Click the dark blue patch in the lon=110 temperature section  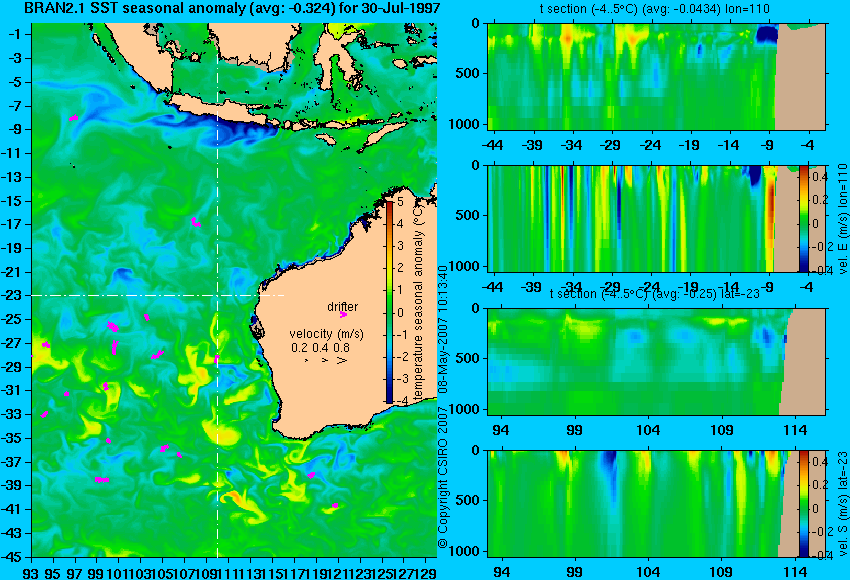coord(767,34)
